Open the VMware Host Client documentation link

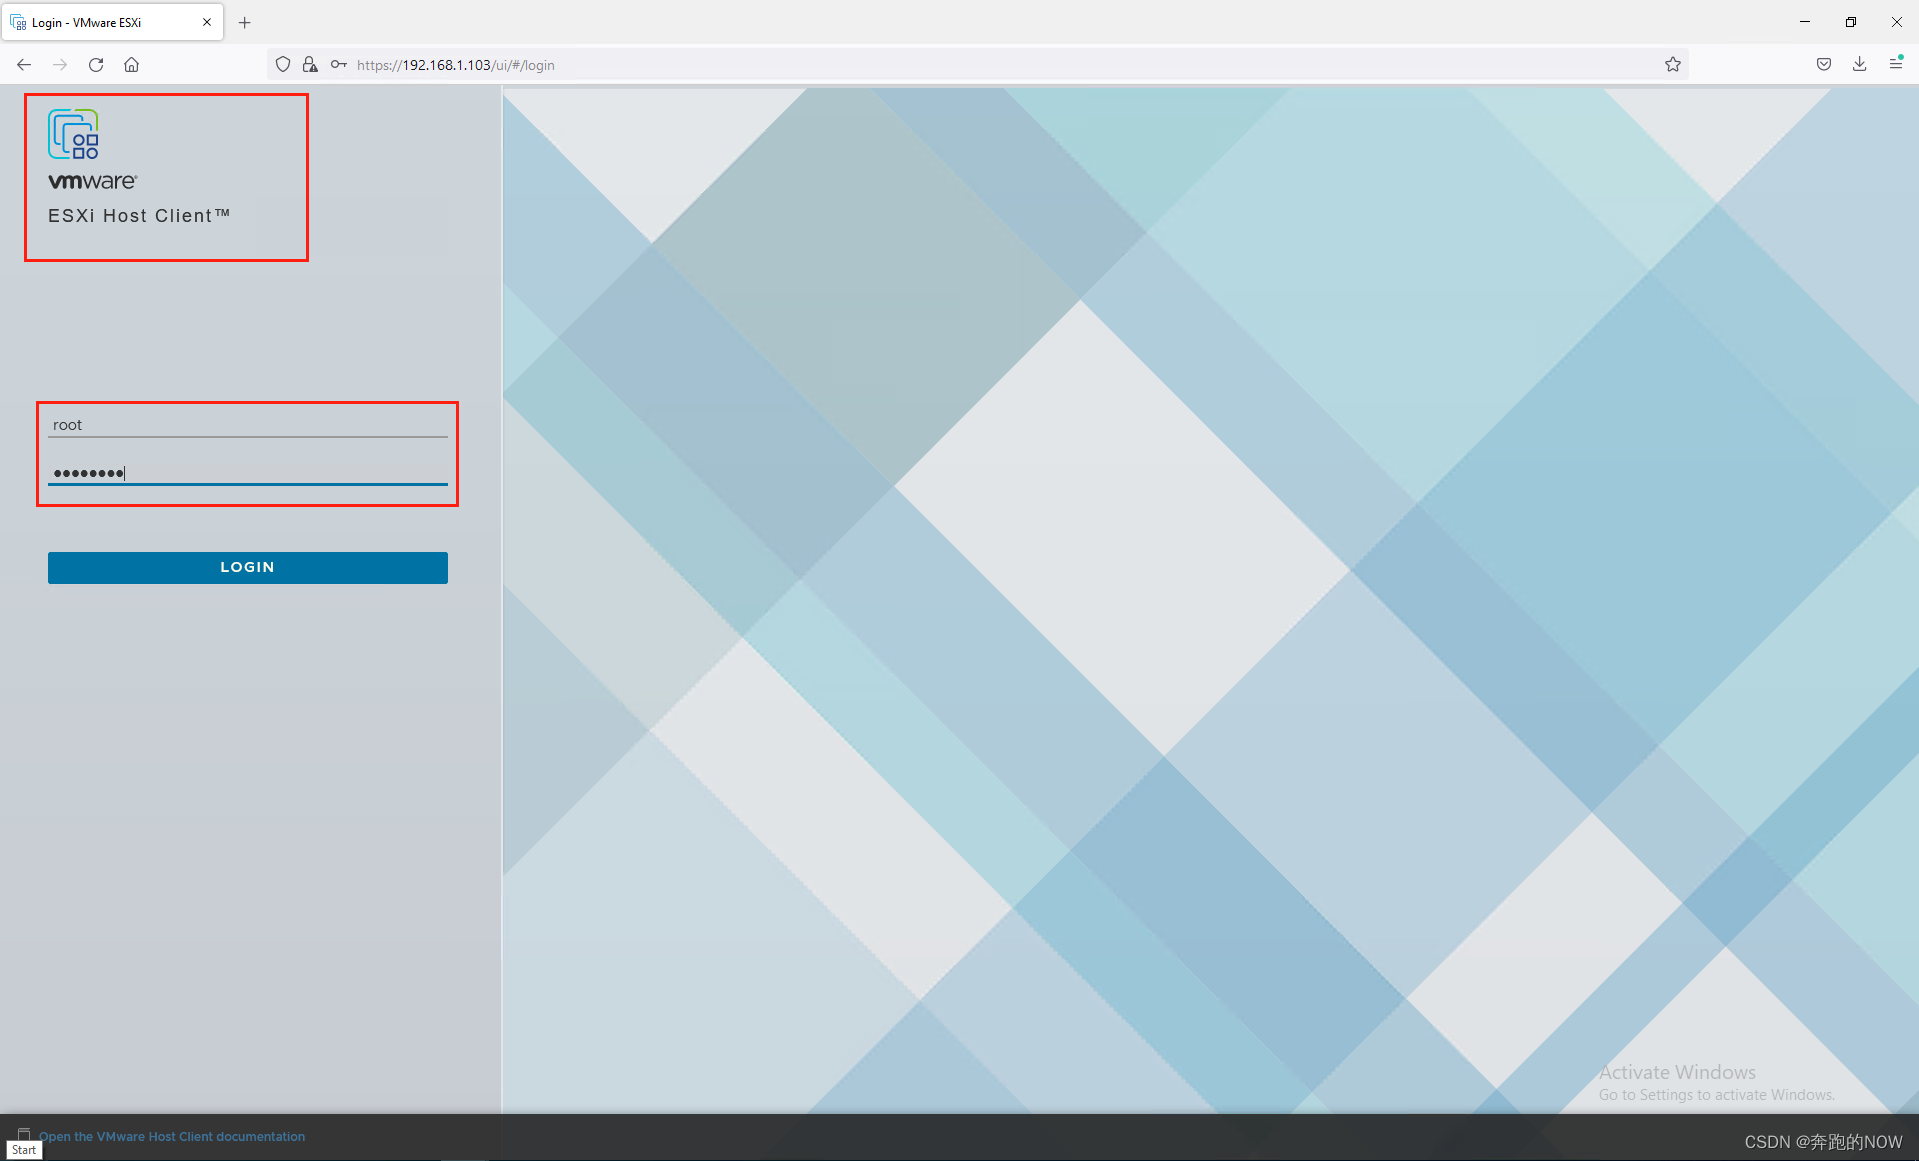172,1137
